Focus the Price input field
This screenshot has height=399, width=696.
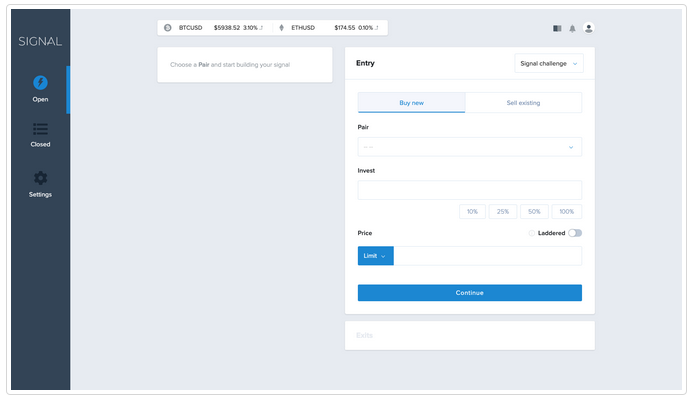pyautogui.click(x=487, y=256)
